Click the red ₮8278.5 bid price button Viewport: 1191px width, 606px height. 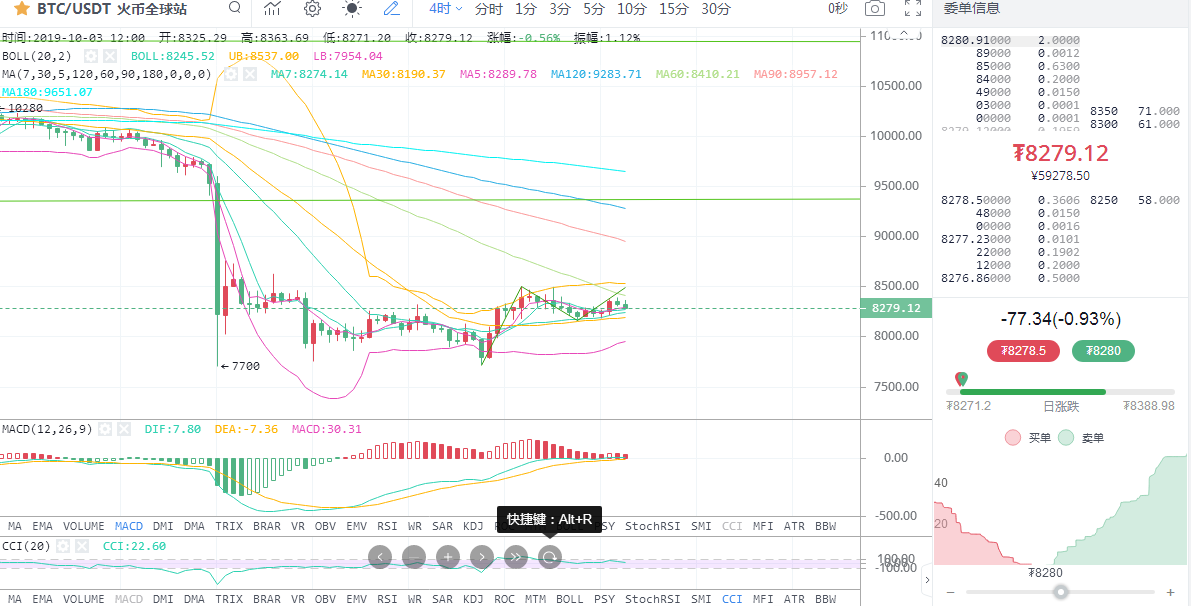[1024, 351]
